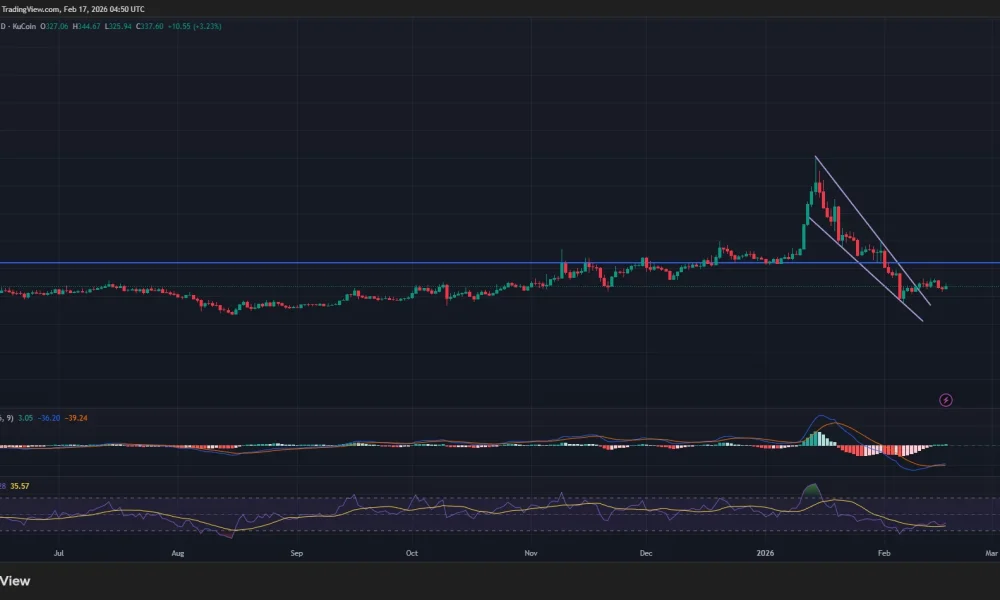Open TradingView.com from the watermark link

click(30, 8)
